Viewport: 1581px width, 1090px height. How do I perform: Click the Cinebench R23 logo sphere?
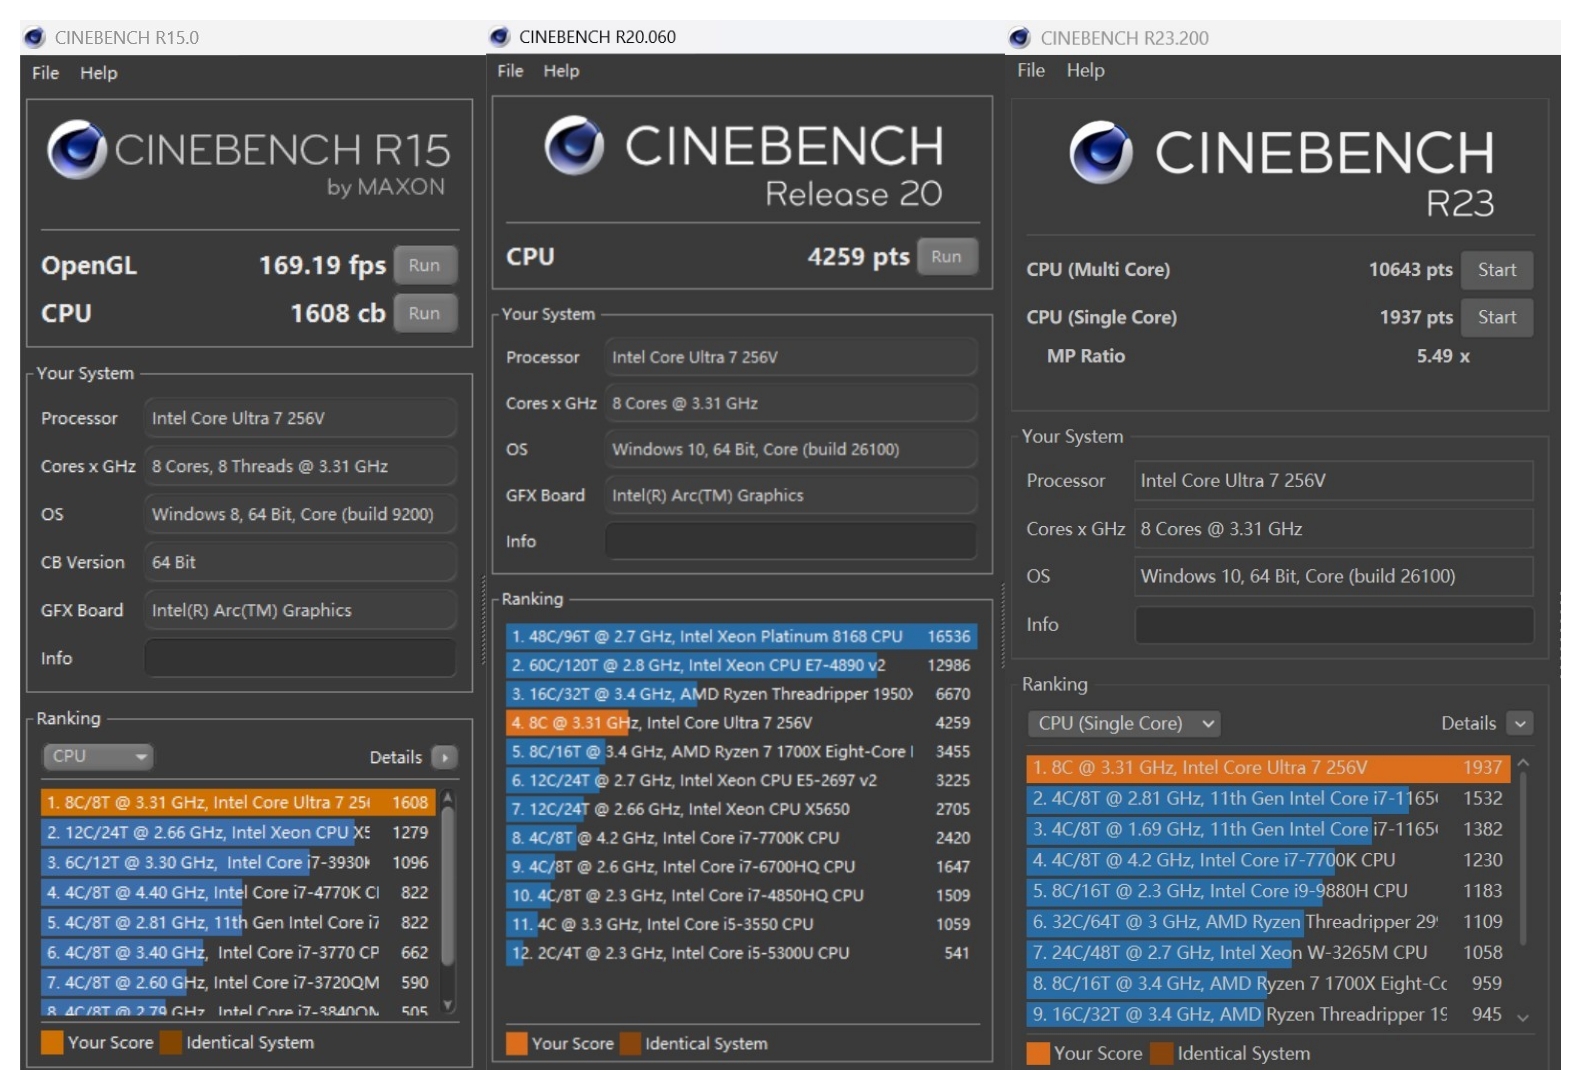click(x=1101, y=153)
